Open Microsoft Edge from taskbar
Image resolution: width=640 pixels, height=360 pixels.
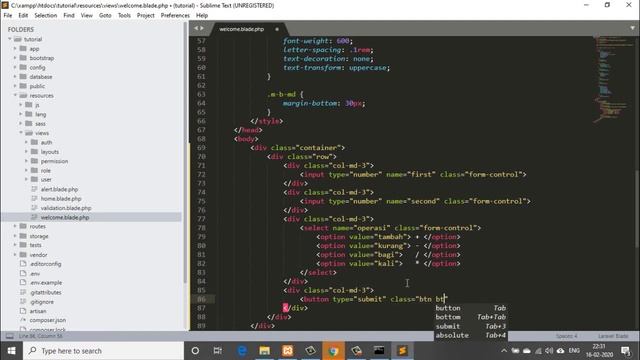click(x=242, y=351)
